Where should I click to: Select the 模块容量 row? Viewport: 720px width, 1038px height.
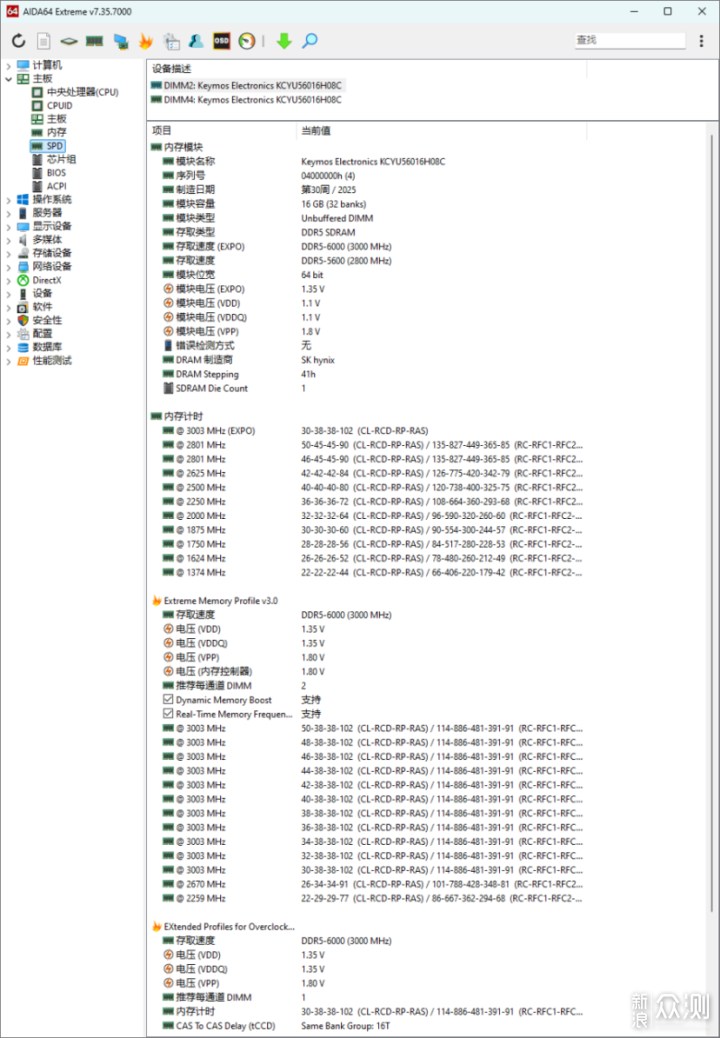264,204
